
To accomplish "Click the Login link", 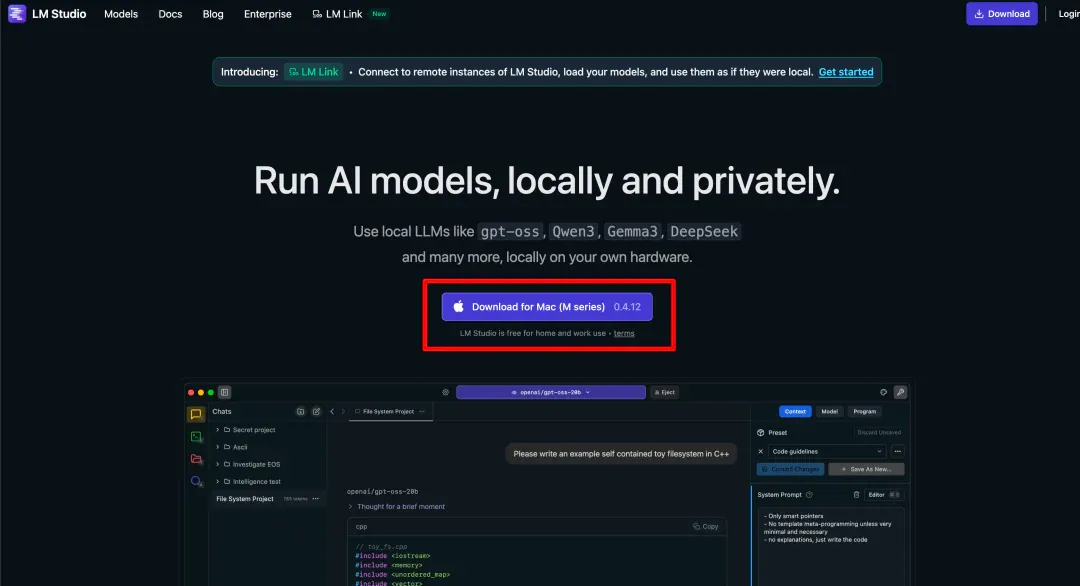I will click(1068, 14).
